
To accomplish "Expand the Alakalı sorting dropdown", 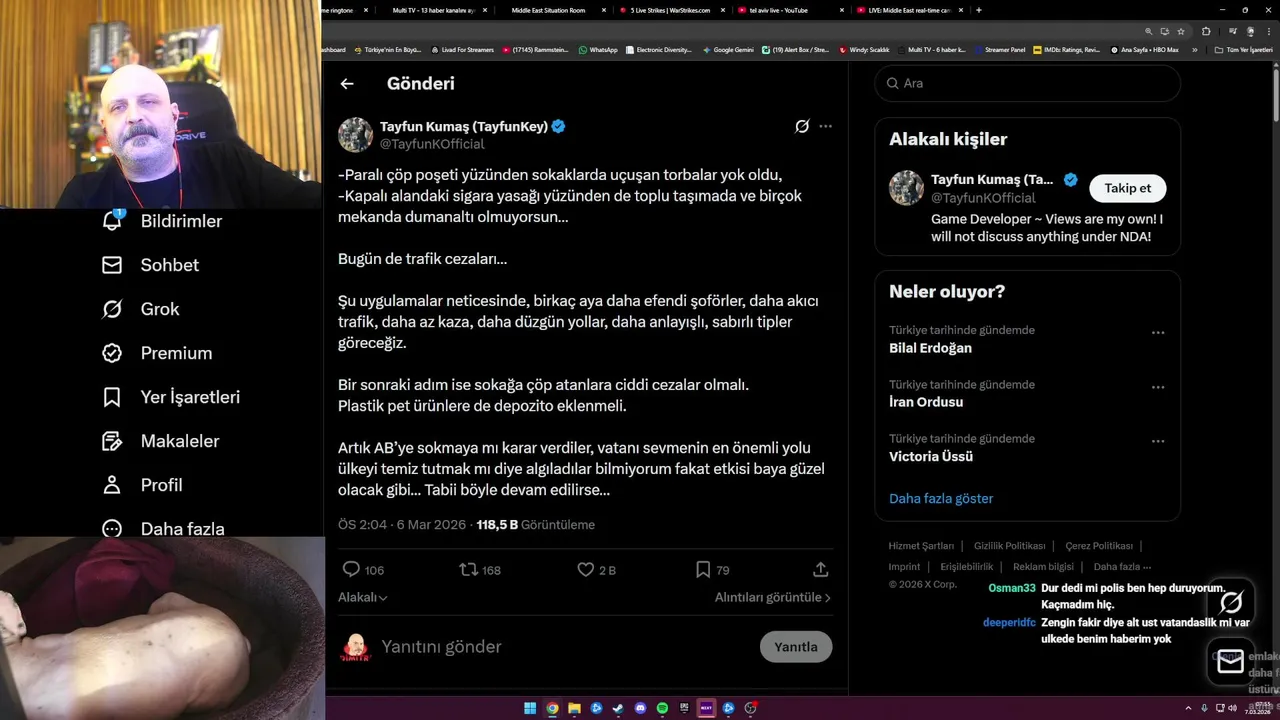I will (x=363, y=597).
